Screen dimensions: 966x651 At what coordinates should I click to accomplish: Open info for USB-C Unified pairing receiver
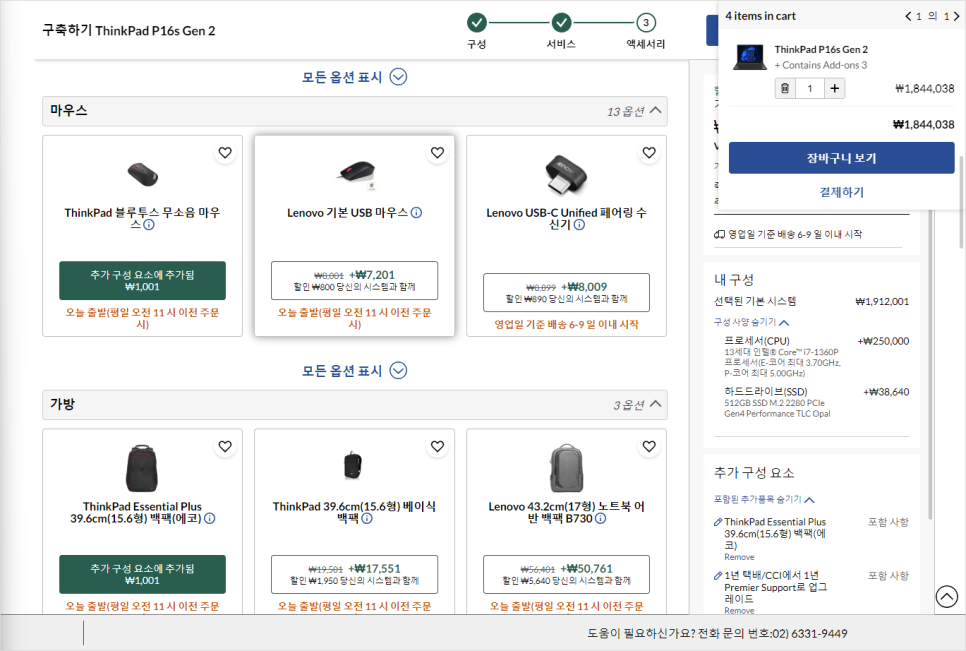(x=579, y=225)
